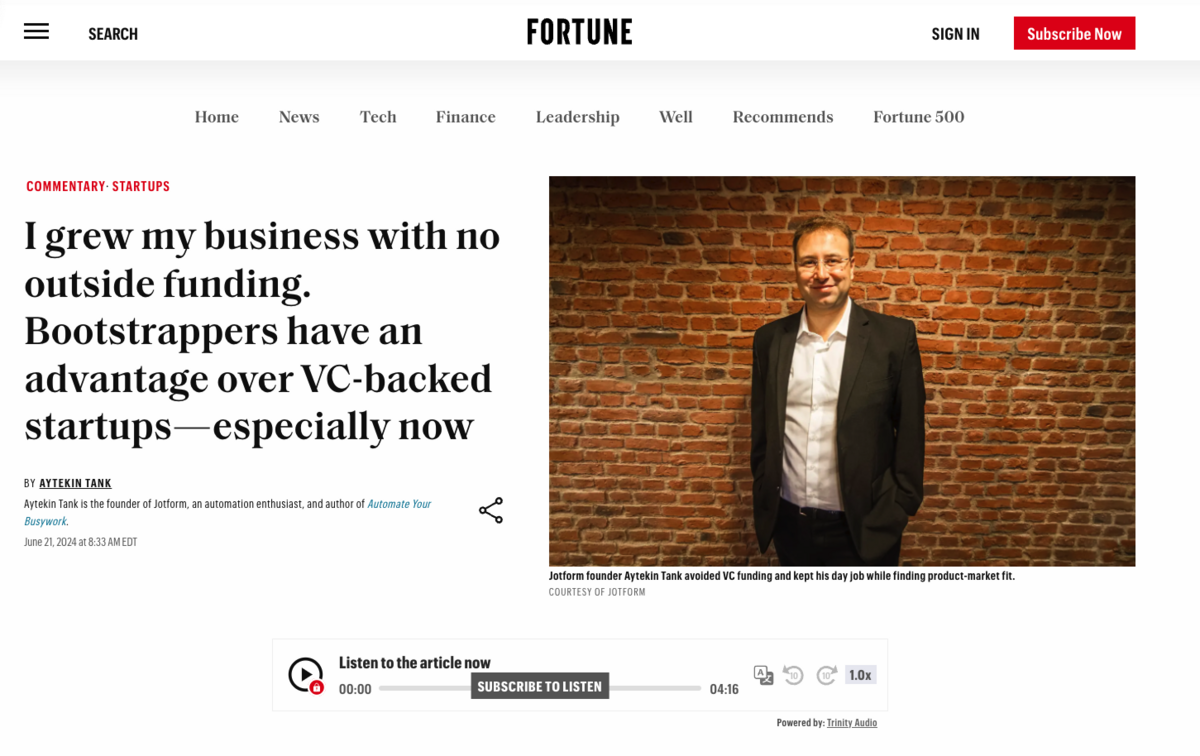
Task: Open the Tech section
Action: coord(378,117)
